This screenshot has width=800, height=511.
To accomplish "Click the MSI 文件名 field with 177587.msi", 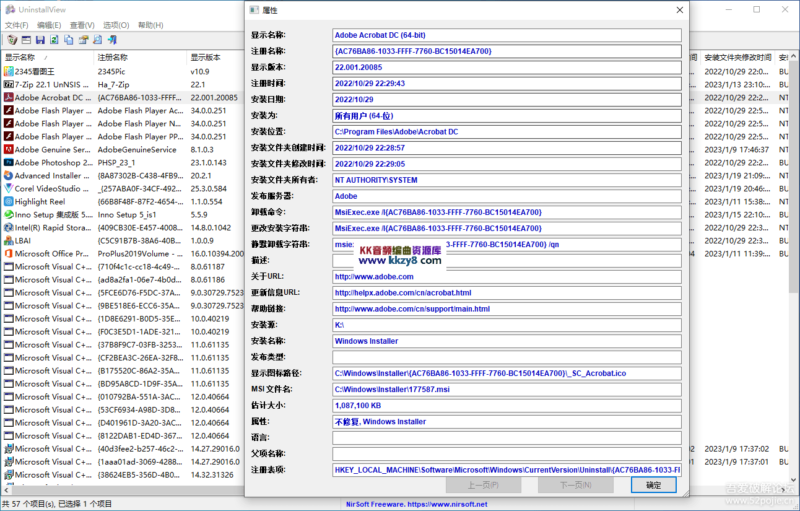I will click(507, 389).
